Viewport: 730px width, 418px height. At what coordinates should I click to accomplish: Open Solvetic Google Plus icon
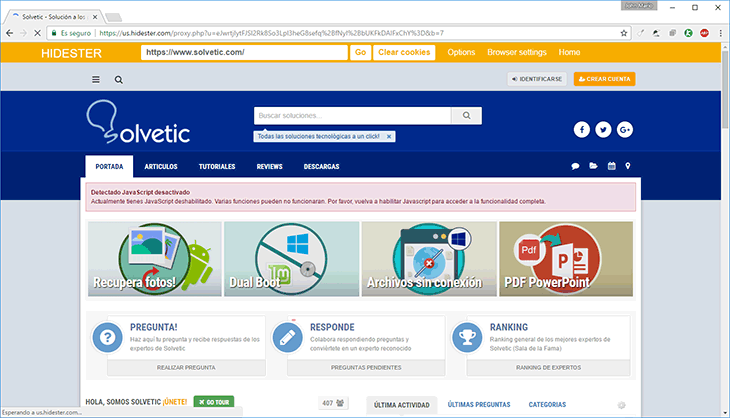pyautogui.click(x=625, y=129)
